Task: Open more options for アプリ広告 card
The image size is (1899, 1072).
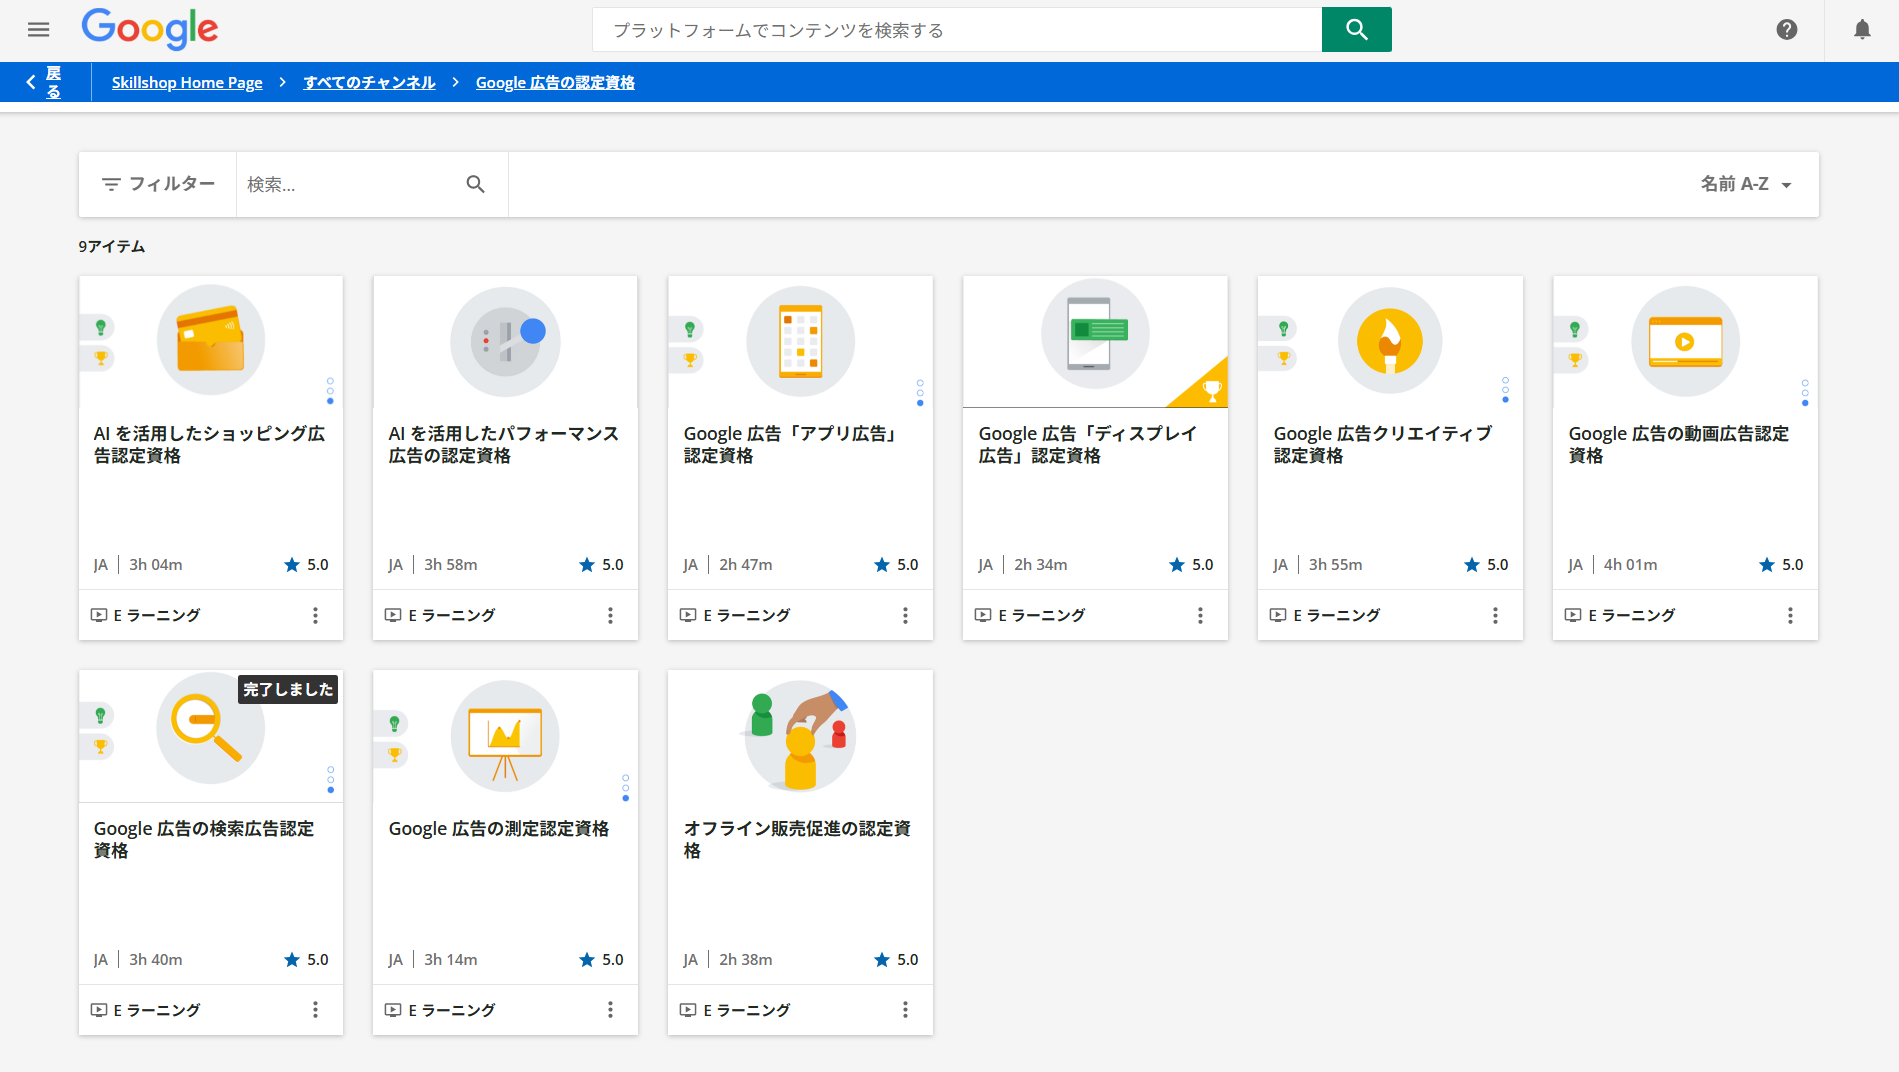Action: pyautogui.click(x=905, y=615)
